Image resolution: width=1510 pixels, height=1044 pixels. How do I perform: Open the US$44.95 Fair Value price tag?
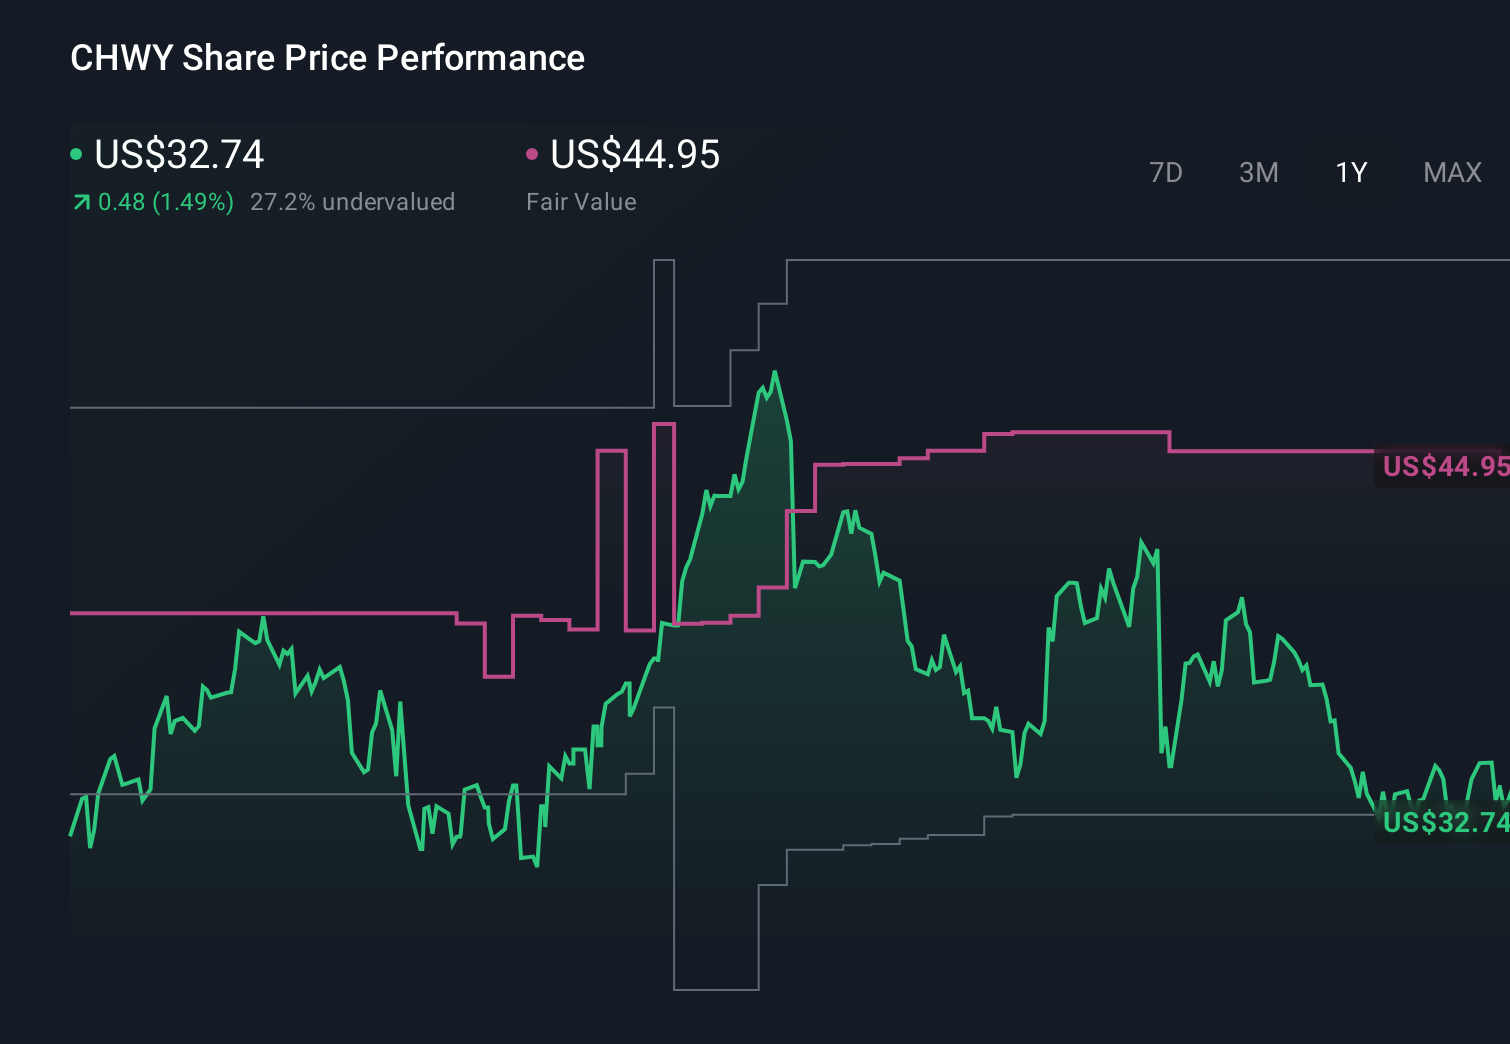[x=1444, y=466]
